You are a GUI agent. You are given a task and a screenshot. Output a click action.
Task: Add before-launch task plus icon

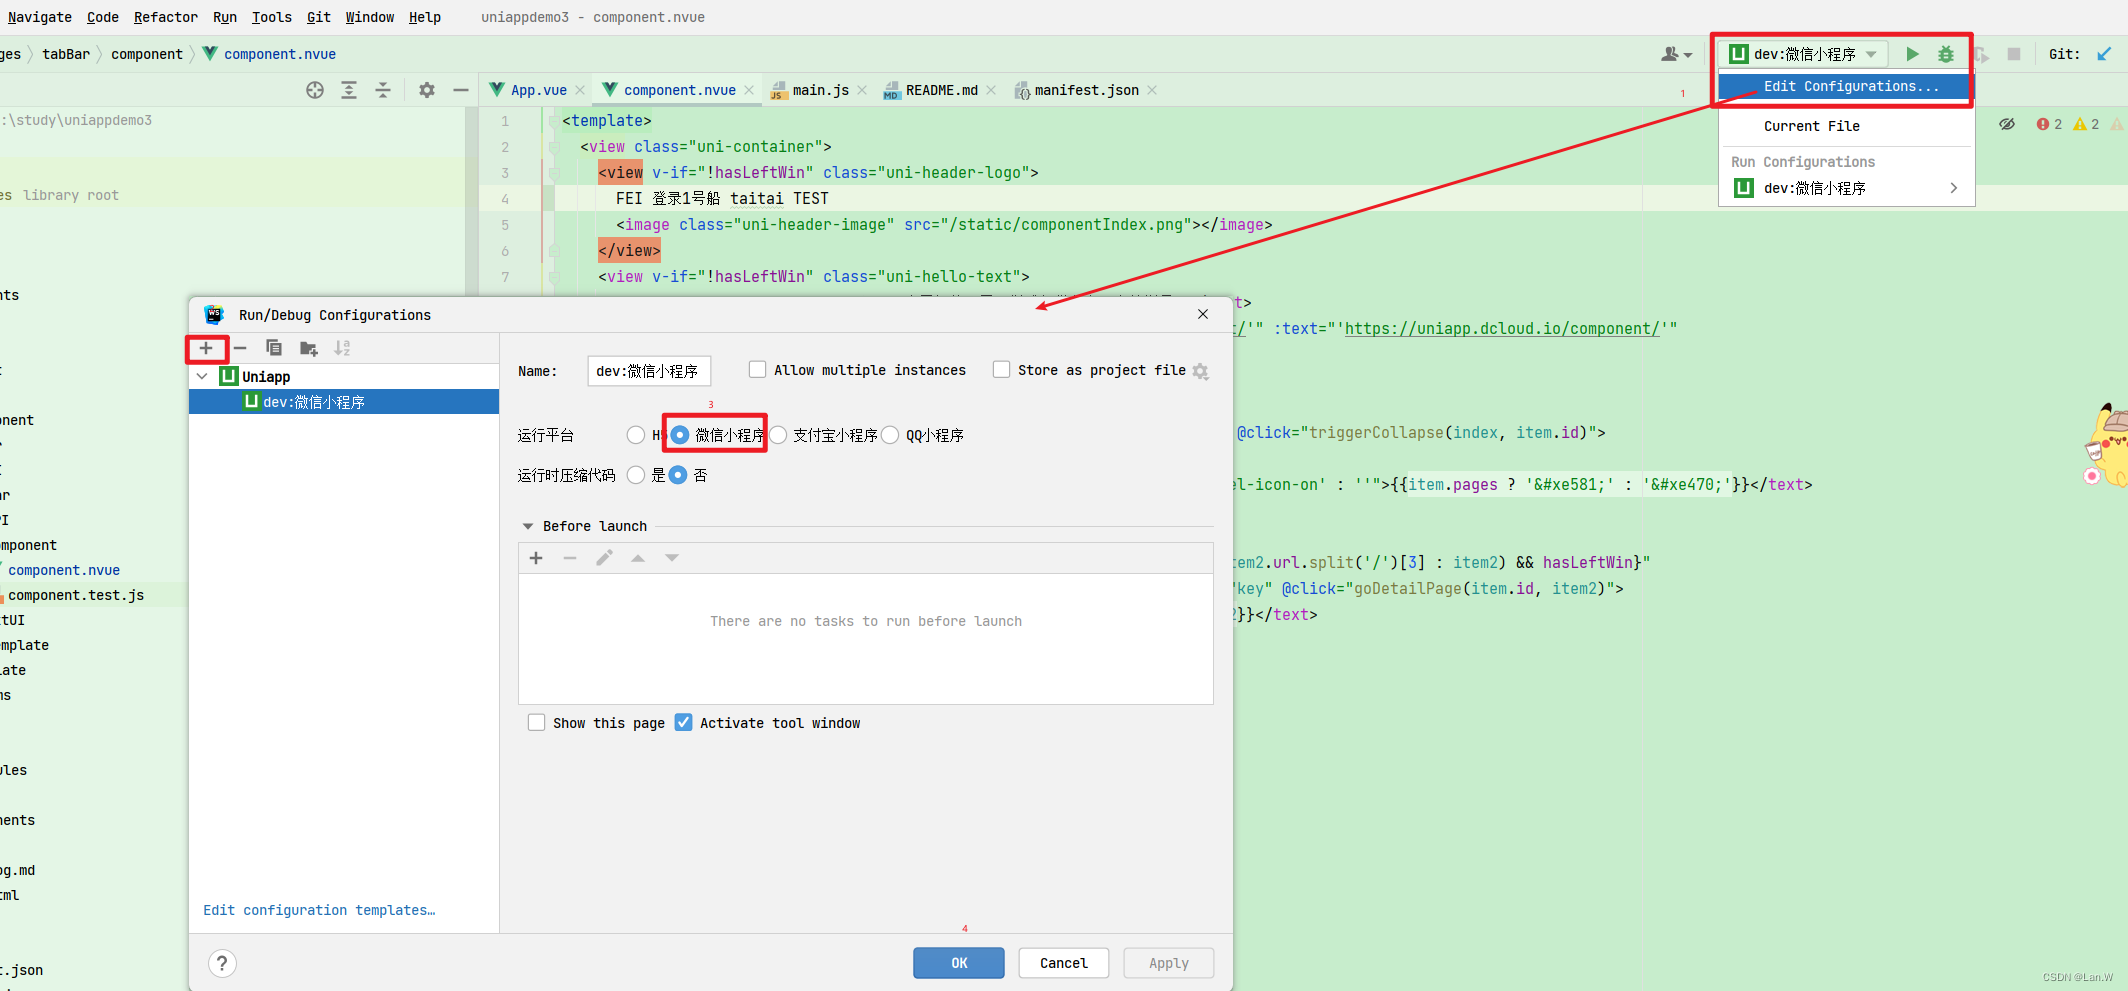coord(536,558)
